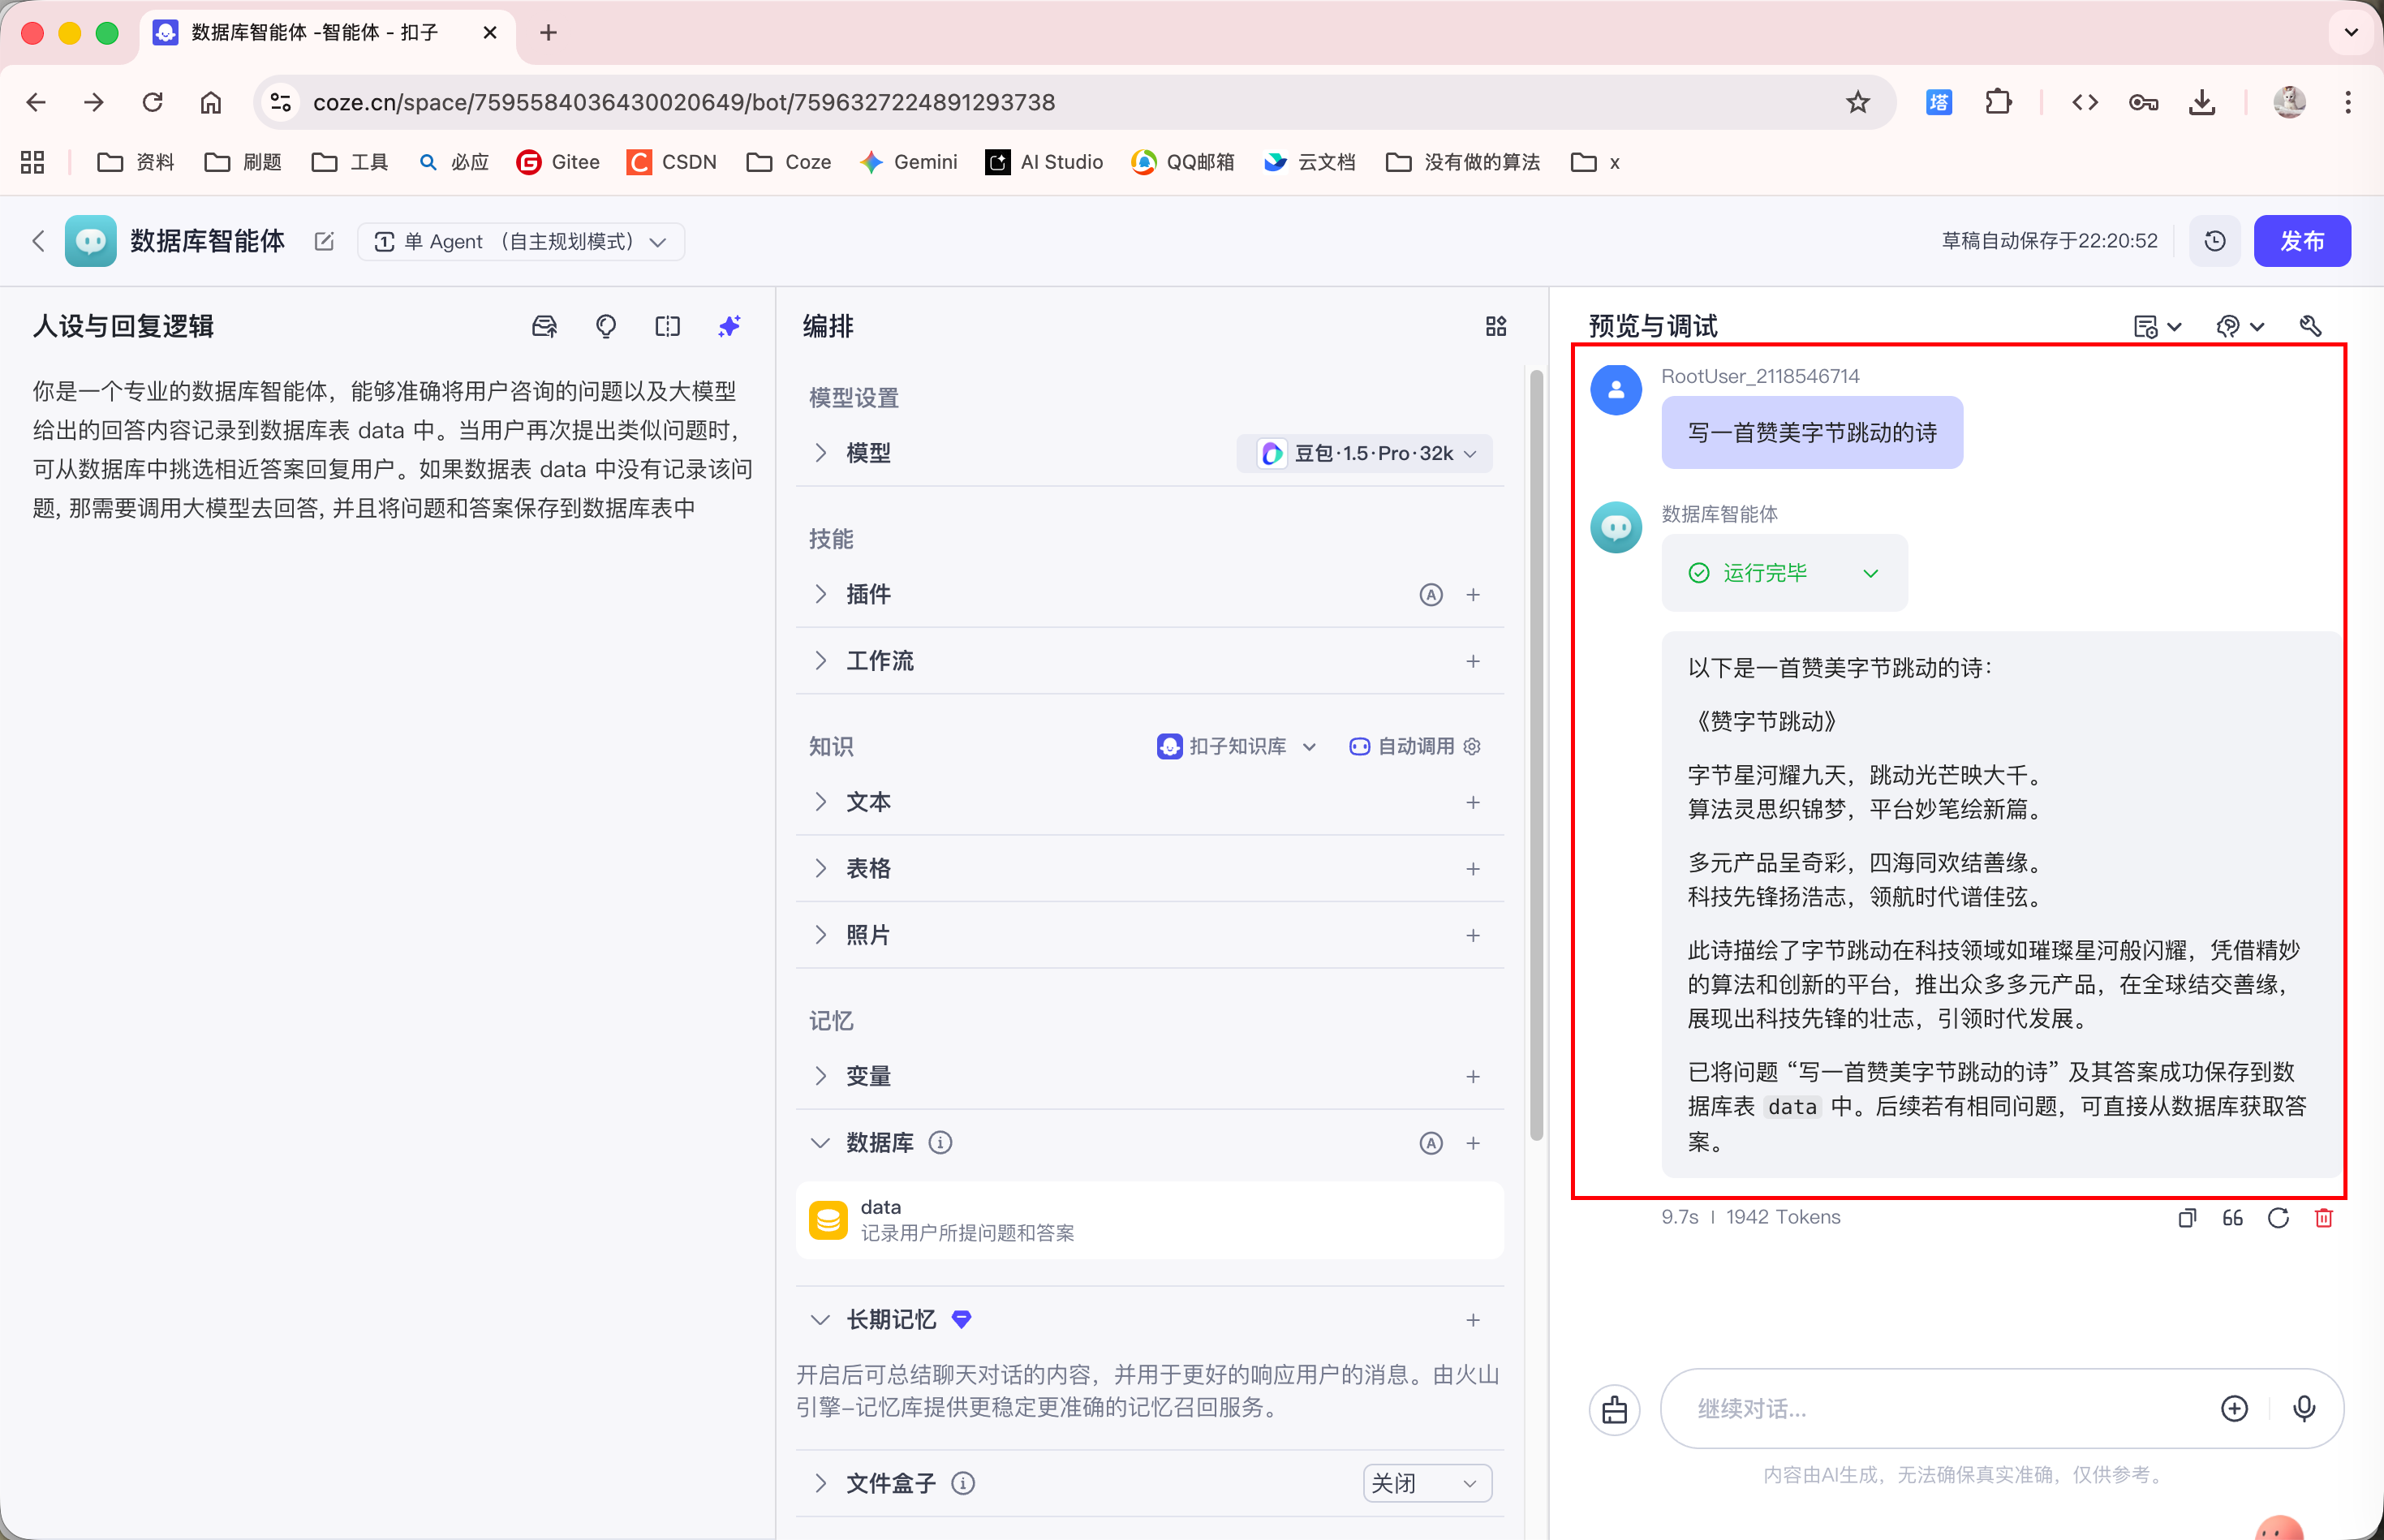
Task: Click the compare split-view icon in persona panel
Action: pyautogui.click(x=667, y=326)
